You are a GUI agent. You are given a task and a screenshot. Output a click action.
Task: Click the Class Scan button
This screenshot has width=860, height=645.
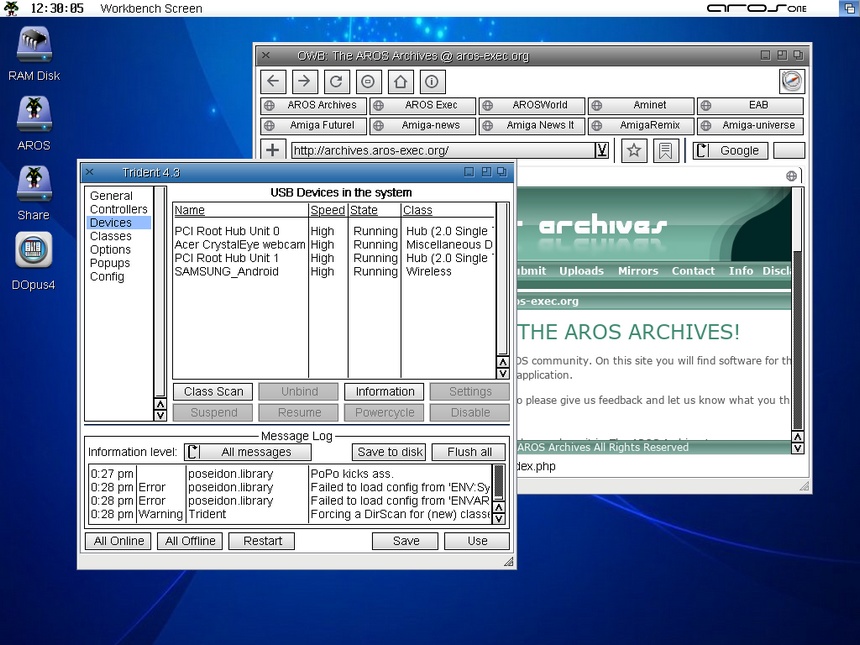[x=213, y=391]
